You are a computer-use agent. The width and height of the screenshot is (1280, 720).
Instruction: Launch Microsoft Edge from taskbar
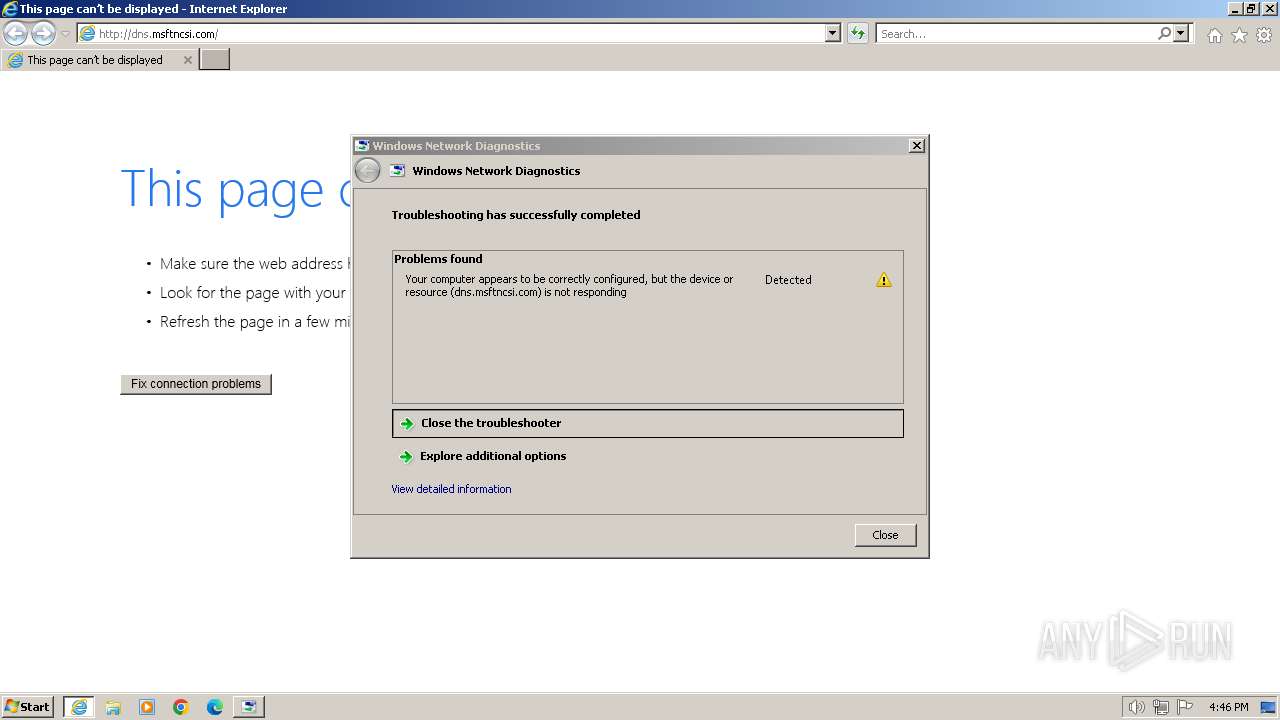[215, 707]
